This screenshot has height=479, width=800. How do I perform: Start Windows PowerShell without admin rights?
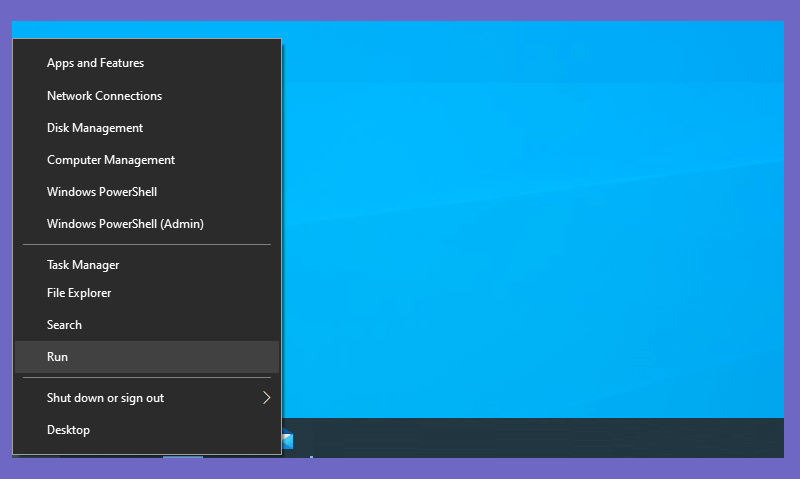click(x=147, y=192)
